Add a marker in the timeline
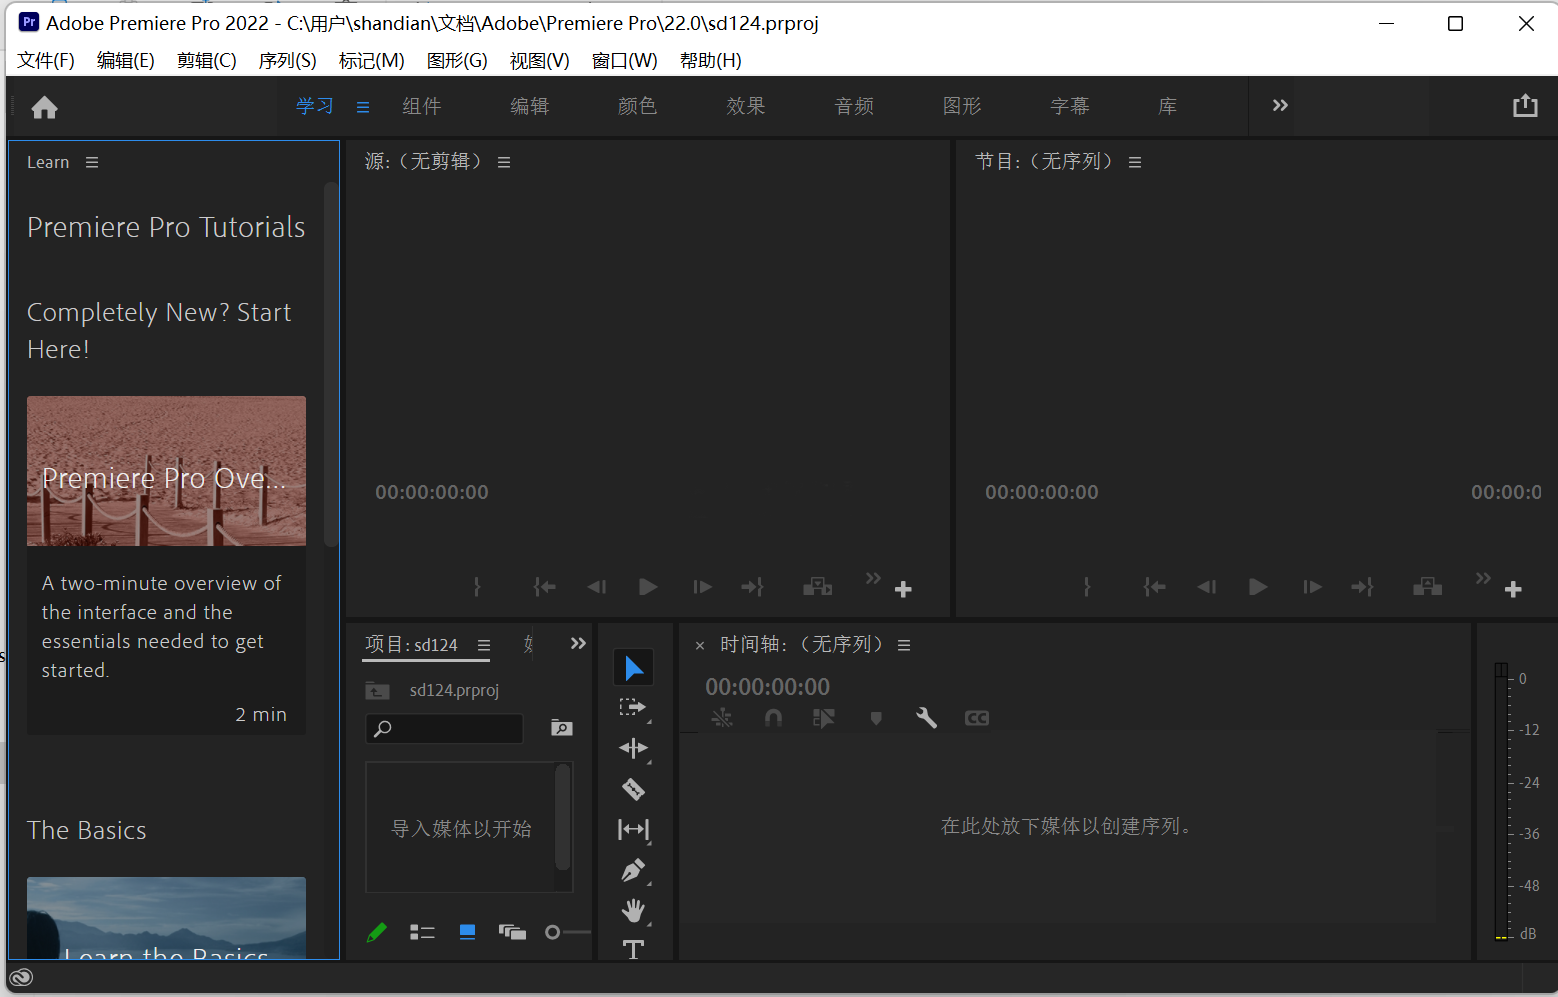Image resolution: width=1558 pixels, height=997 pixels. coord(875,717)
